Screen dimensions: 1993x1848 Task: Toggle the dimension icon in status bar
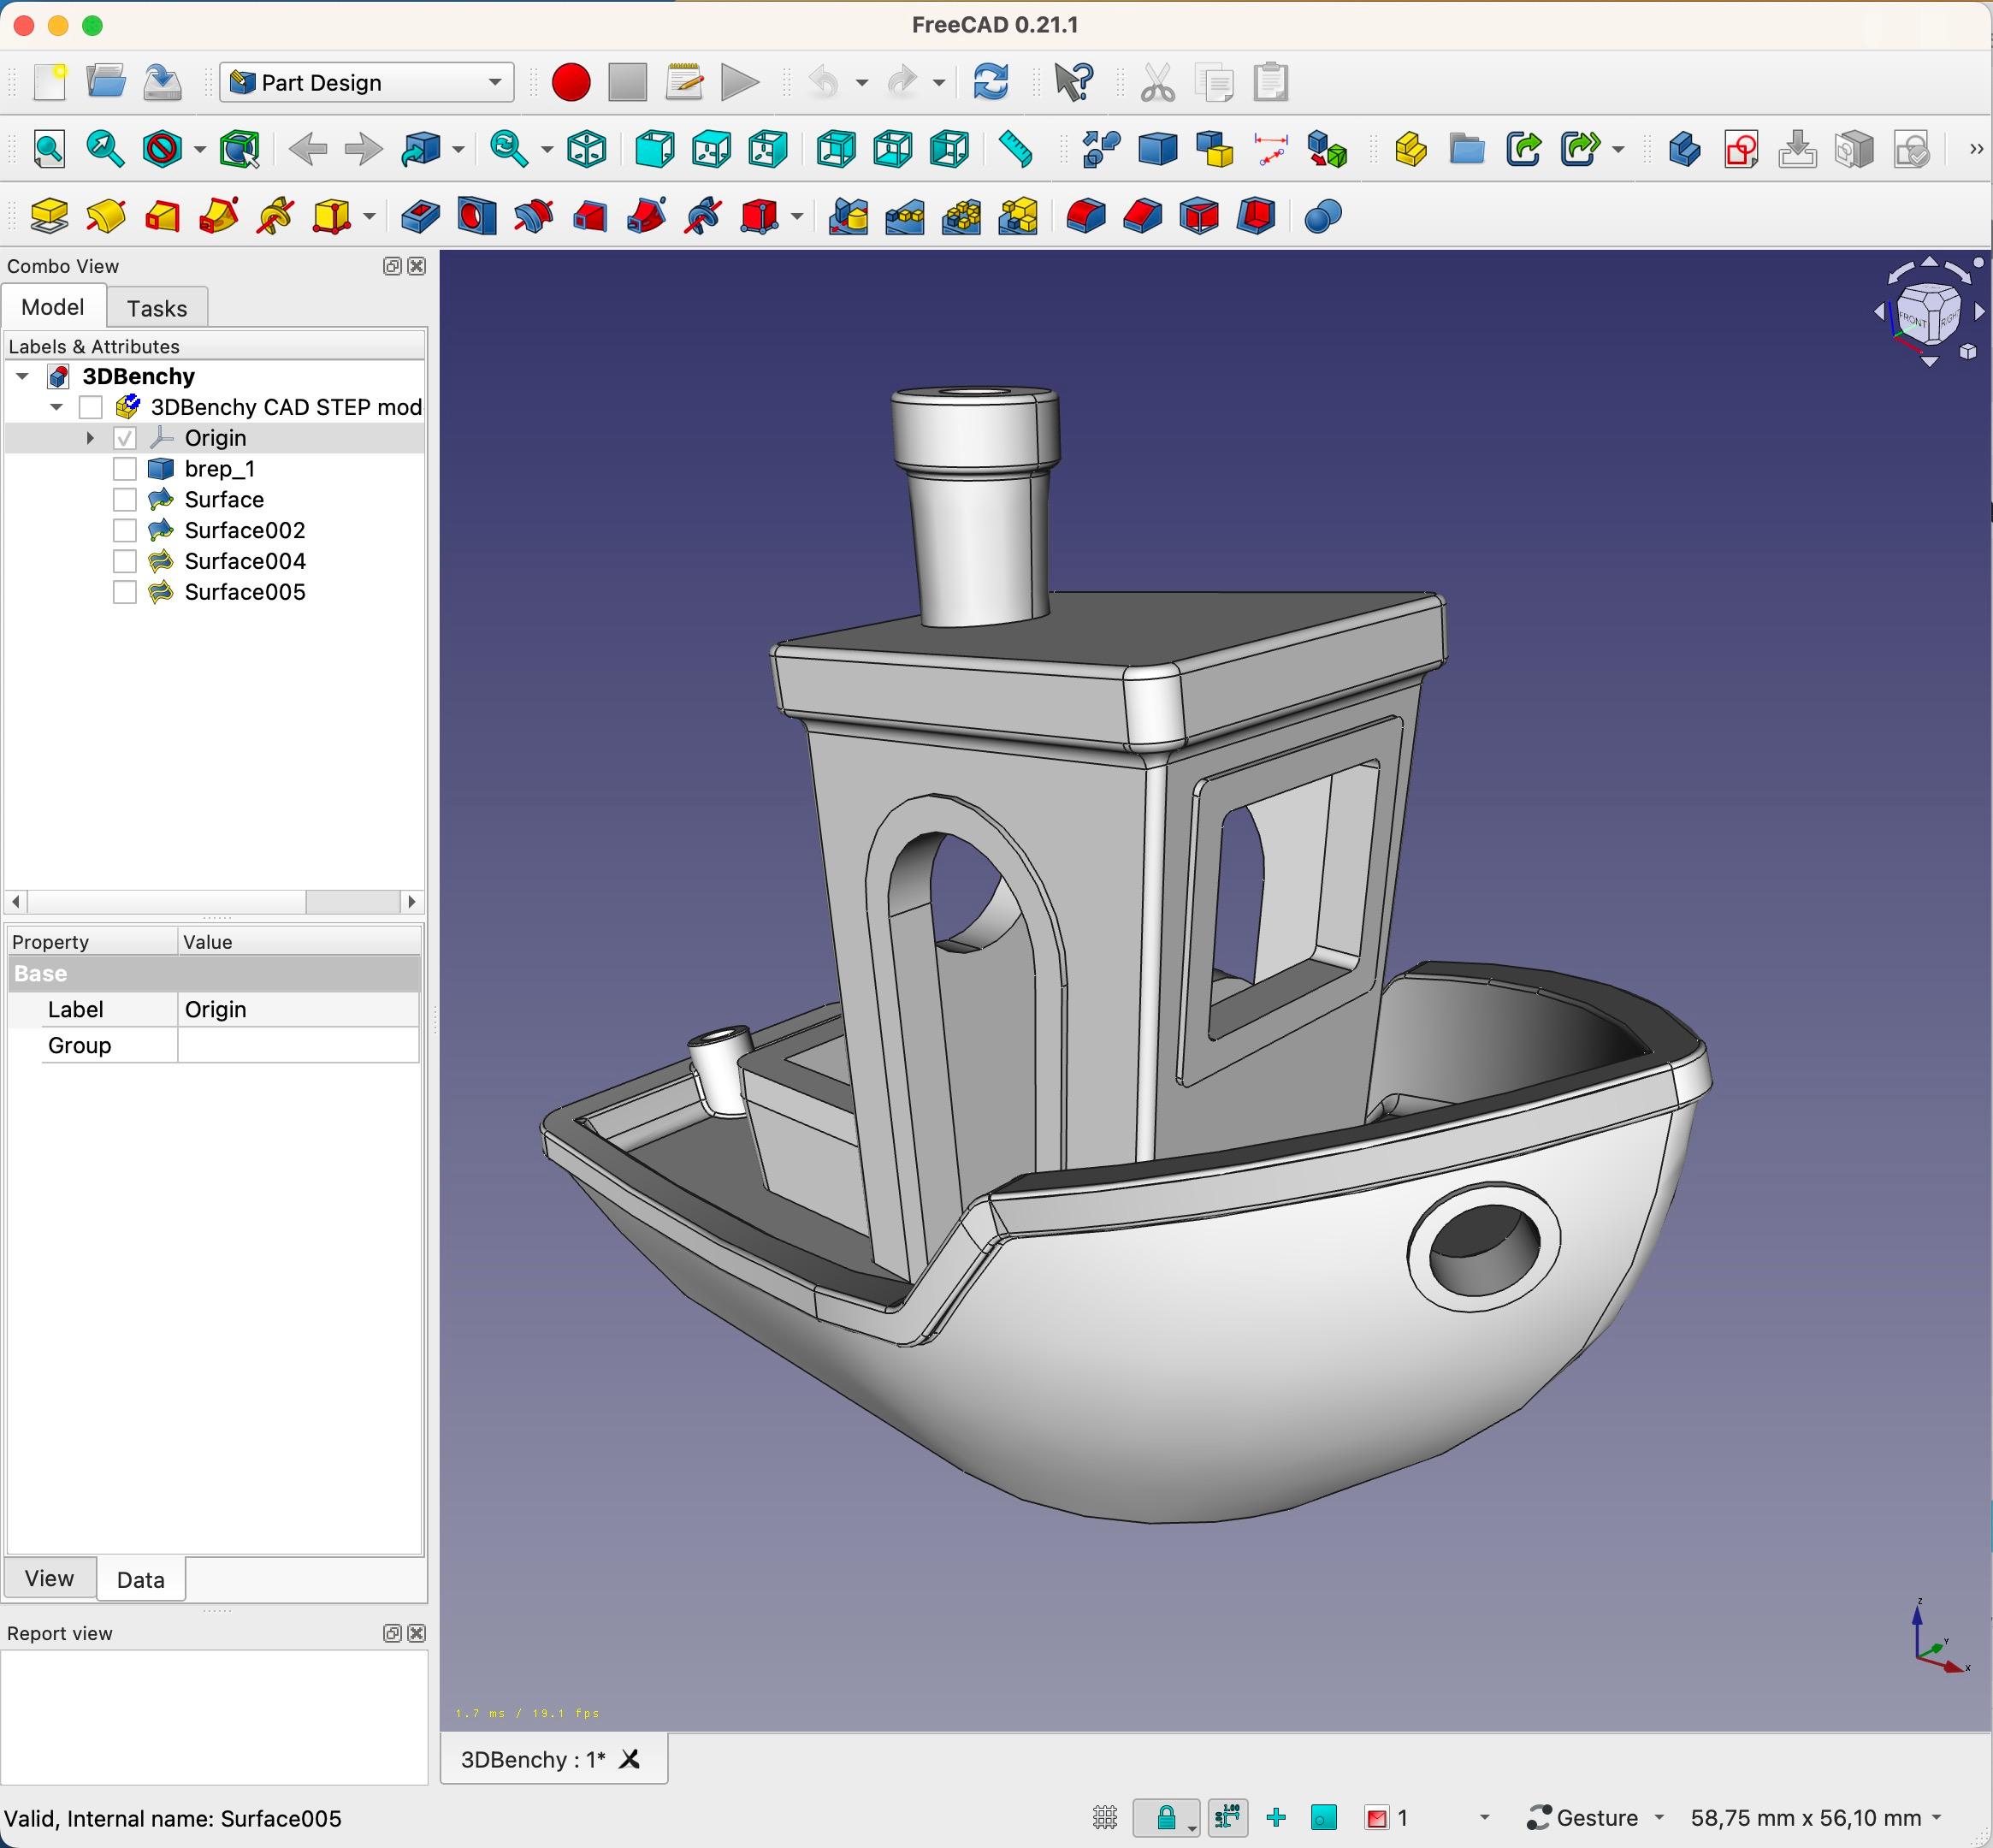coord(1227,1817)
